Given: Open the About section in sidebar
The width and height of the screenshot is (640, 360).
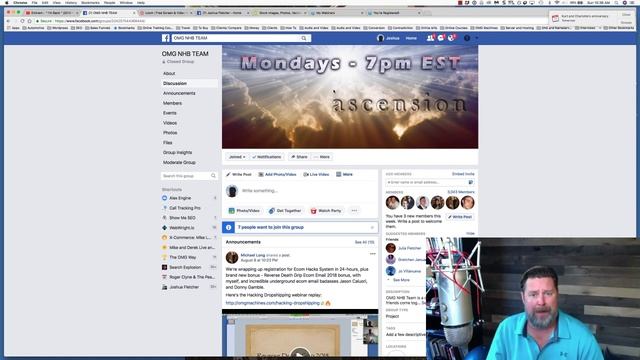Looking at the screenshot, I should (169, 73).
